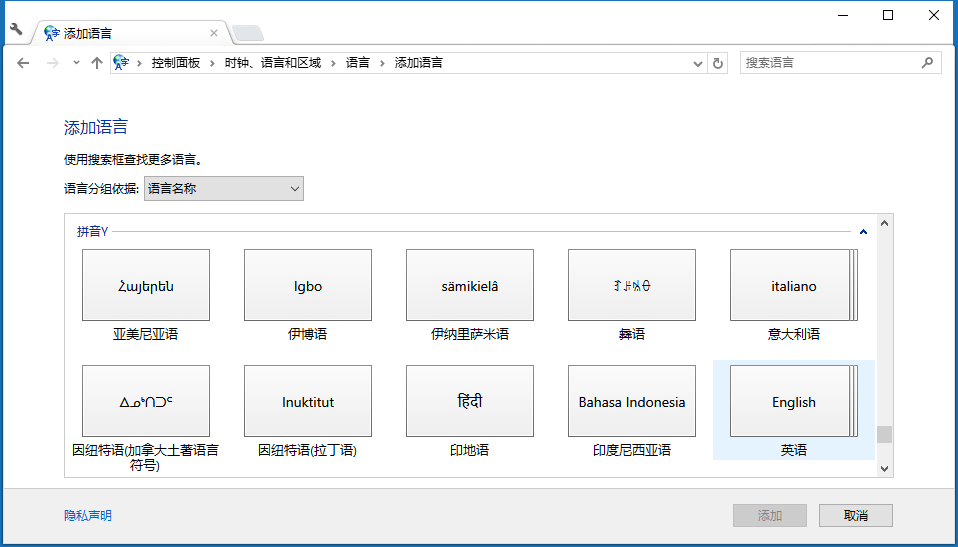Click the 因纽特语(拉丁语) label
The image size is (958, 547).
pyautogui.click(x=307, y=450)
